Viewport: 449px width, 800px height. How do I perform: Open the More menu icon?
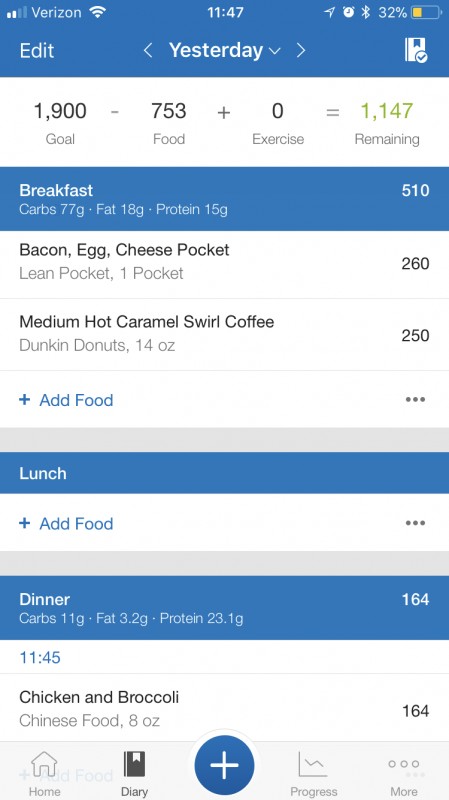[404, 764]
